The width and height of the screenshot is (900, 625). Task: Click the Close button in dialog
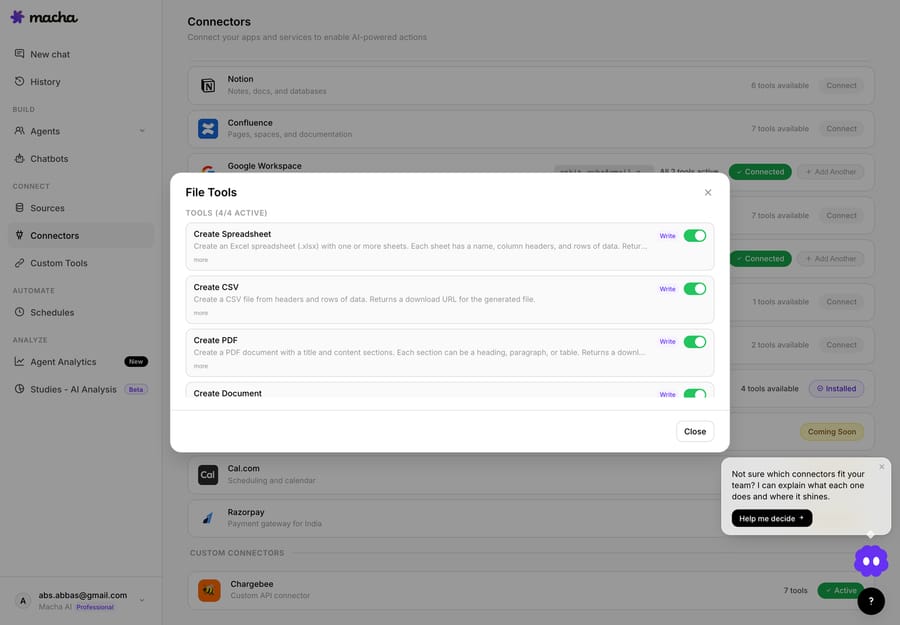[695, 432]
